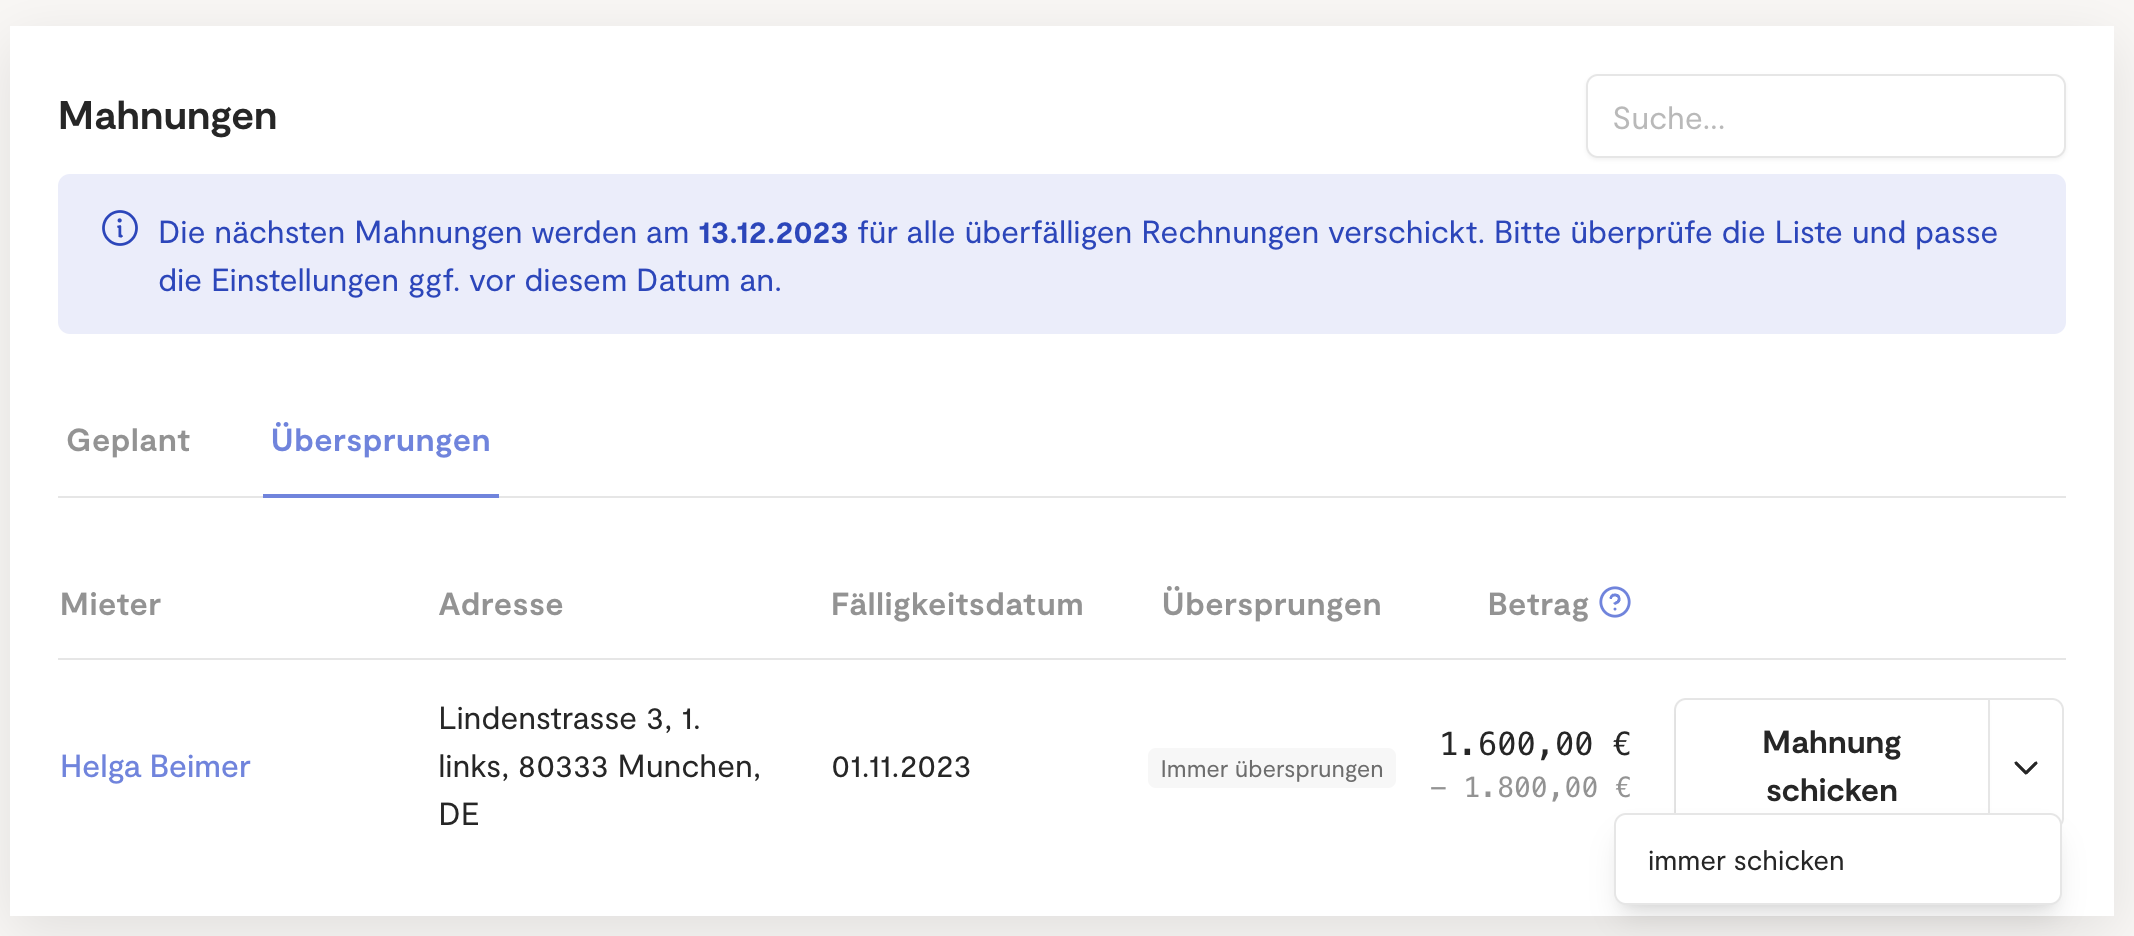The width and height of the screenshot is (2134, 936).
Task: Select the 'immer schicken' menu option
Action: [1837, 860]
